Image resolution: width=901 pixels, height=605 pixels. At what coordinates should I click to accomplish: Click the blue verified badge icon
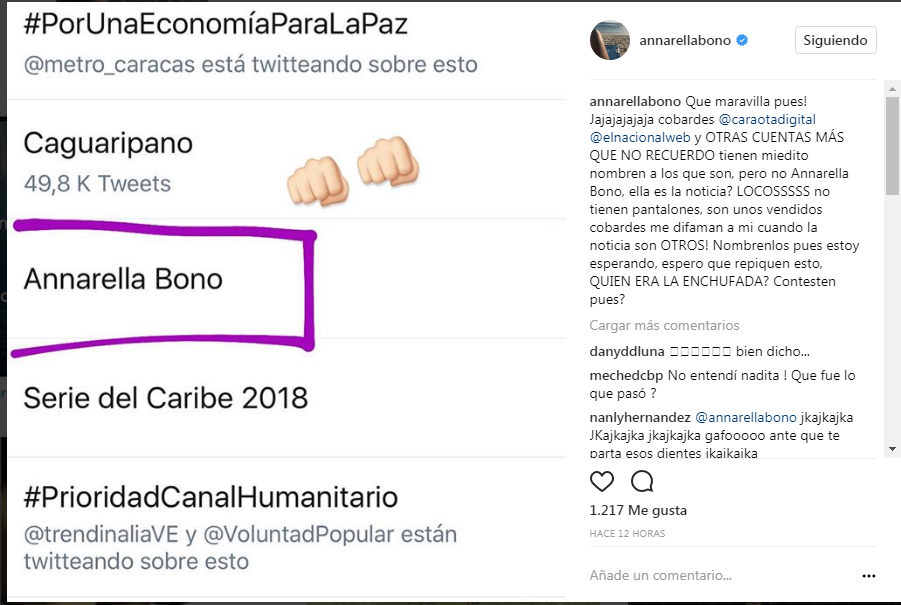pyautogui.click(x=742, y=41)
